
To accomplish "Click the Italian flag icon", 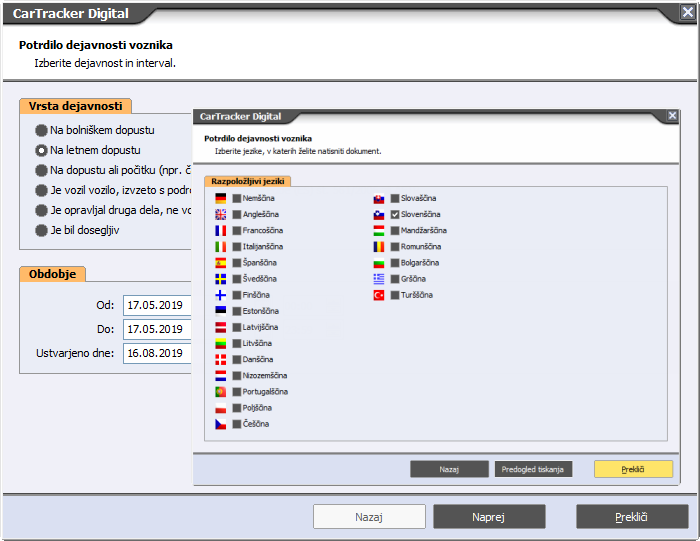I will click(x=221, y=246).
